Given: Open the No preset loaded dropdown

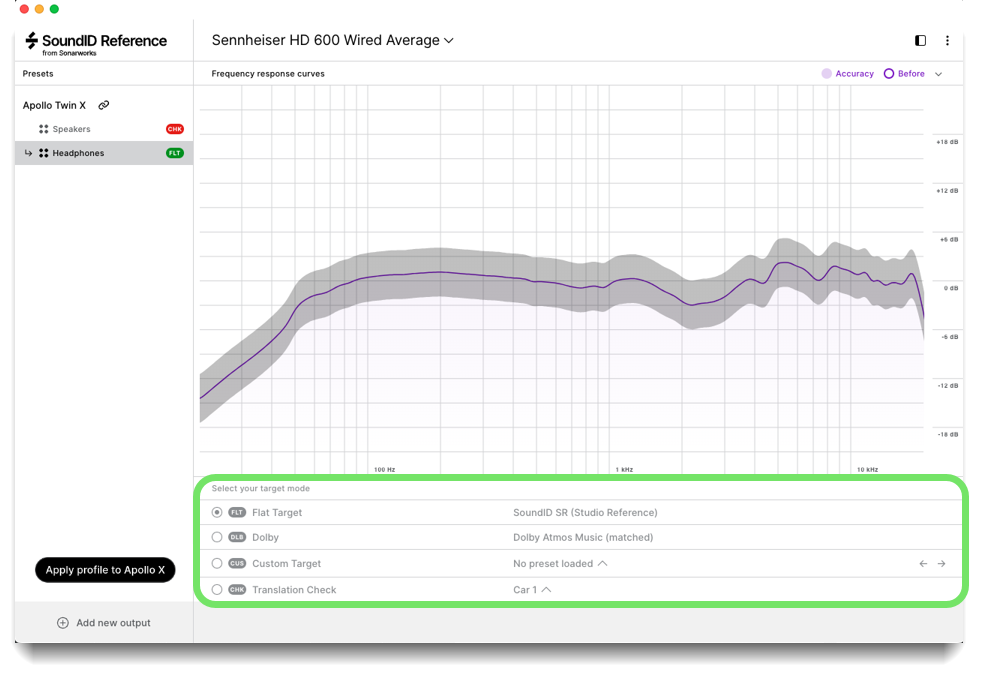Looking at the screenshot, I should pos(560,564).
